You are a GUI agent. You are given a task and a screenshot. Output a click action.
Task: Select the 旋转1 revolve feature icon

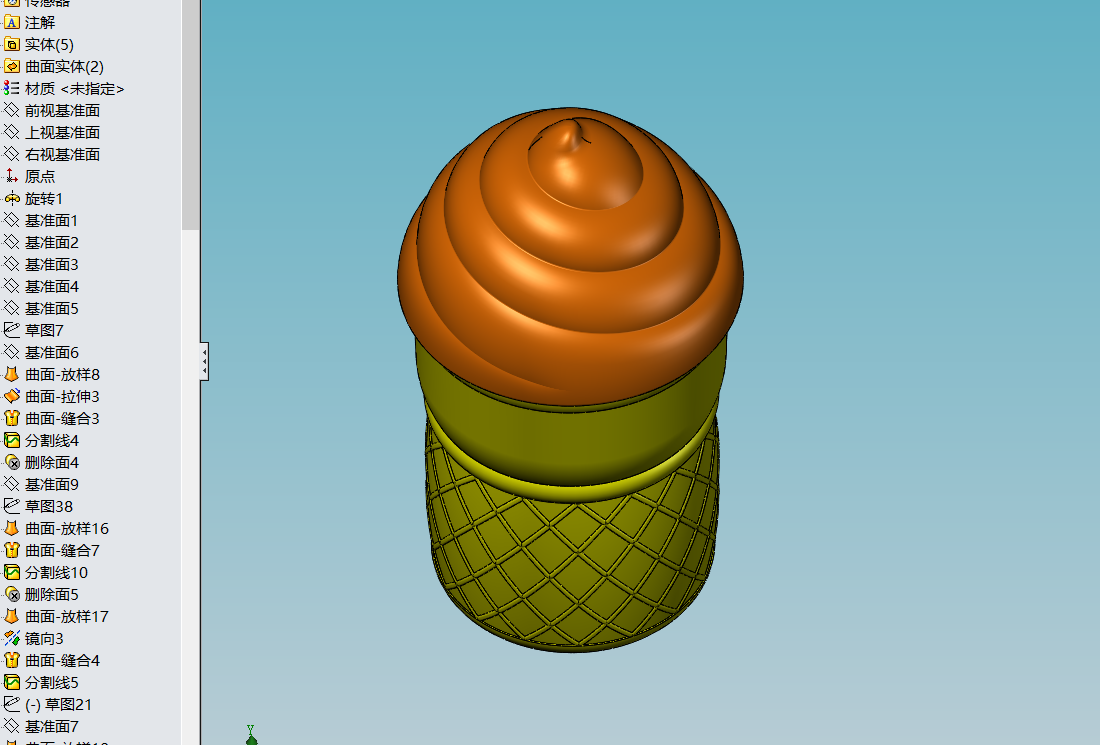[x=12, y=199]
